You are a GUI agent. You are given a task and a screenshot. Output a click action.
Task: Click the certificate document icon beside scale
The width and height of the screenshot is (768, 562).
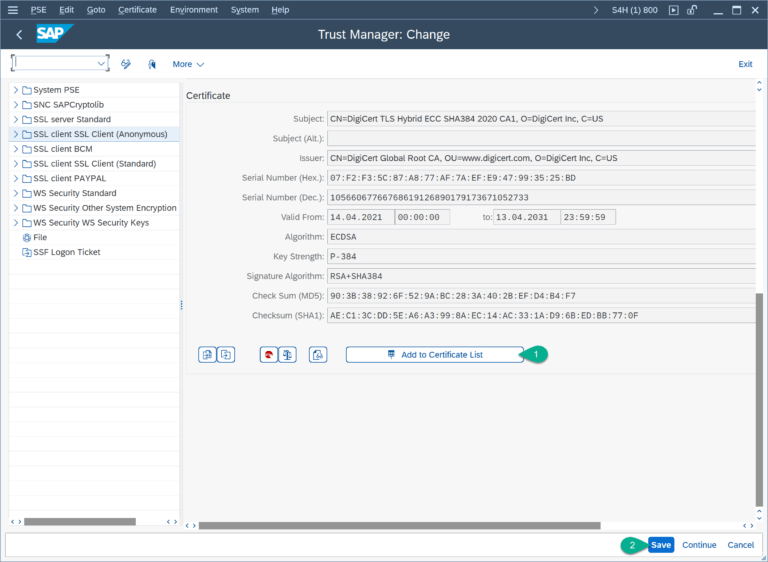pyautogui.click(x=318, y=354)
